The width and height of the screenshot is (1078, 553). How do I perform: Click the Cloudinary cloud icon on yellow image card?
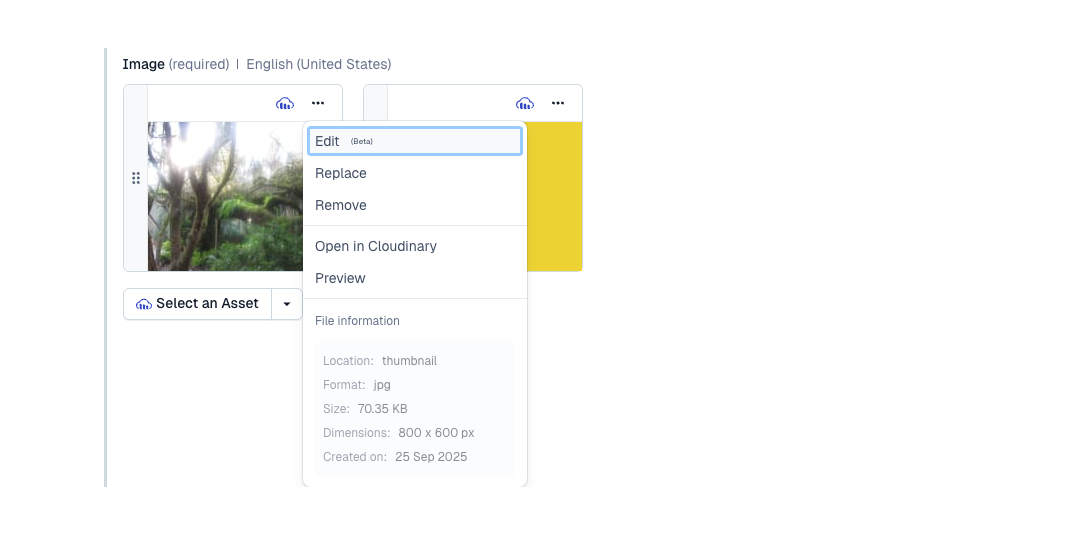tap(525, 103)
